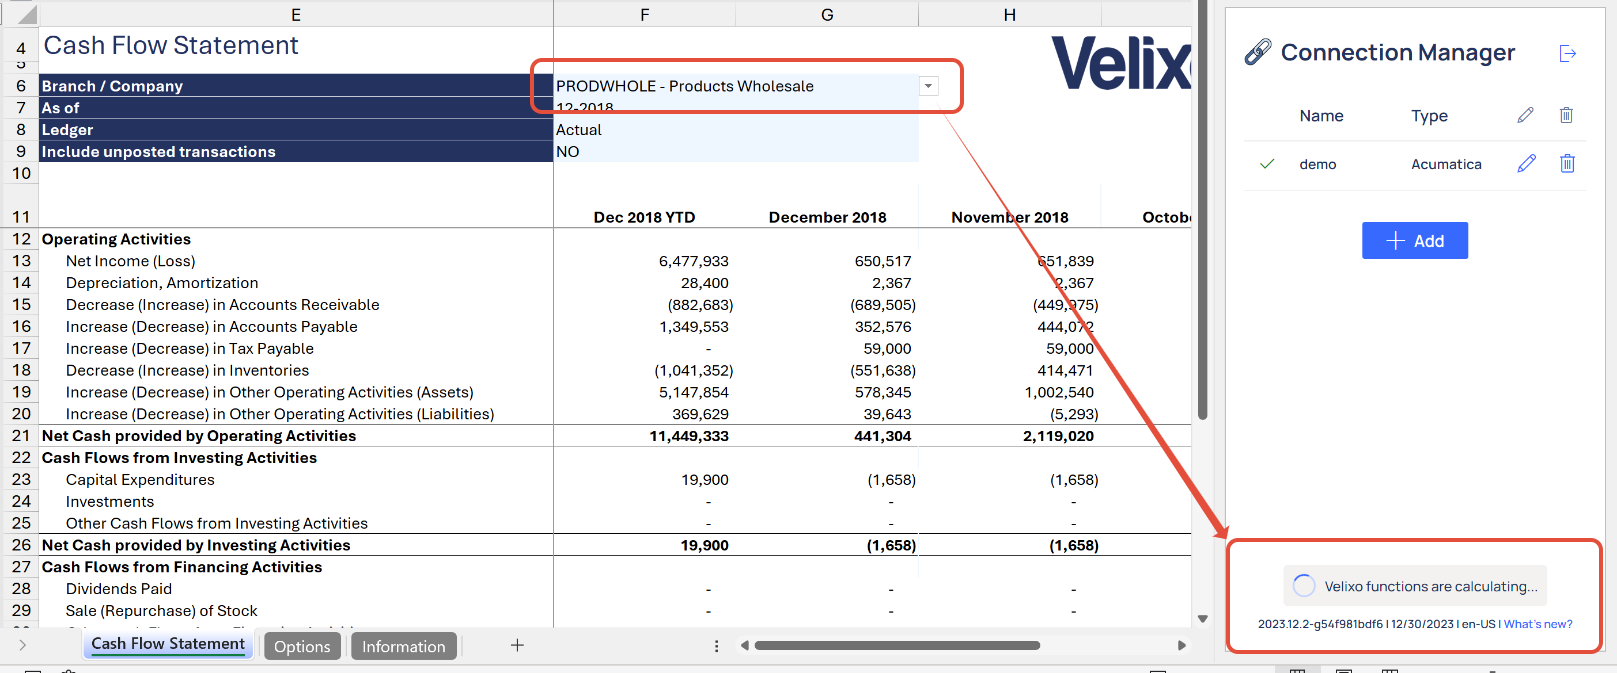
Task: Open the Options sheet tab
Action: pos(302,647)
